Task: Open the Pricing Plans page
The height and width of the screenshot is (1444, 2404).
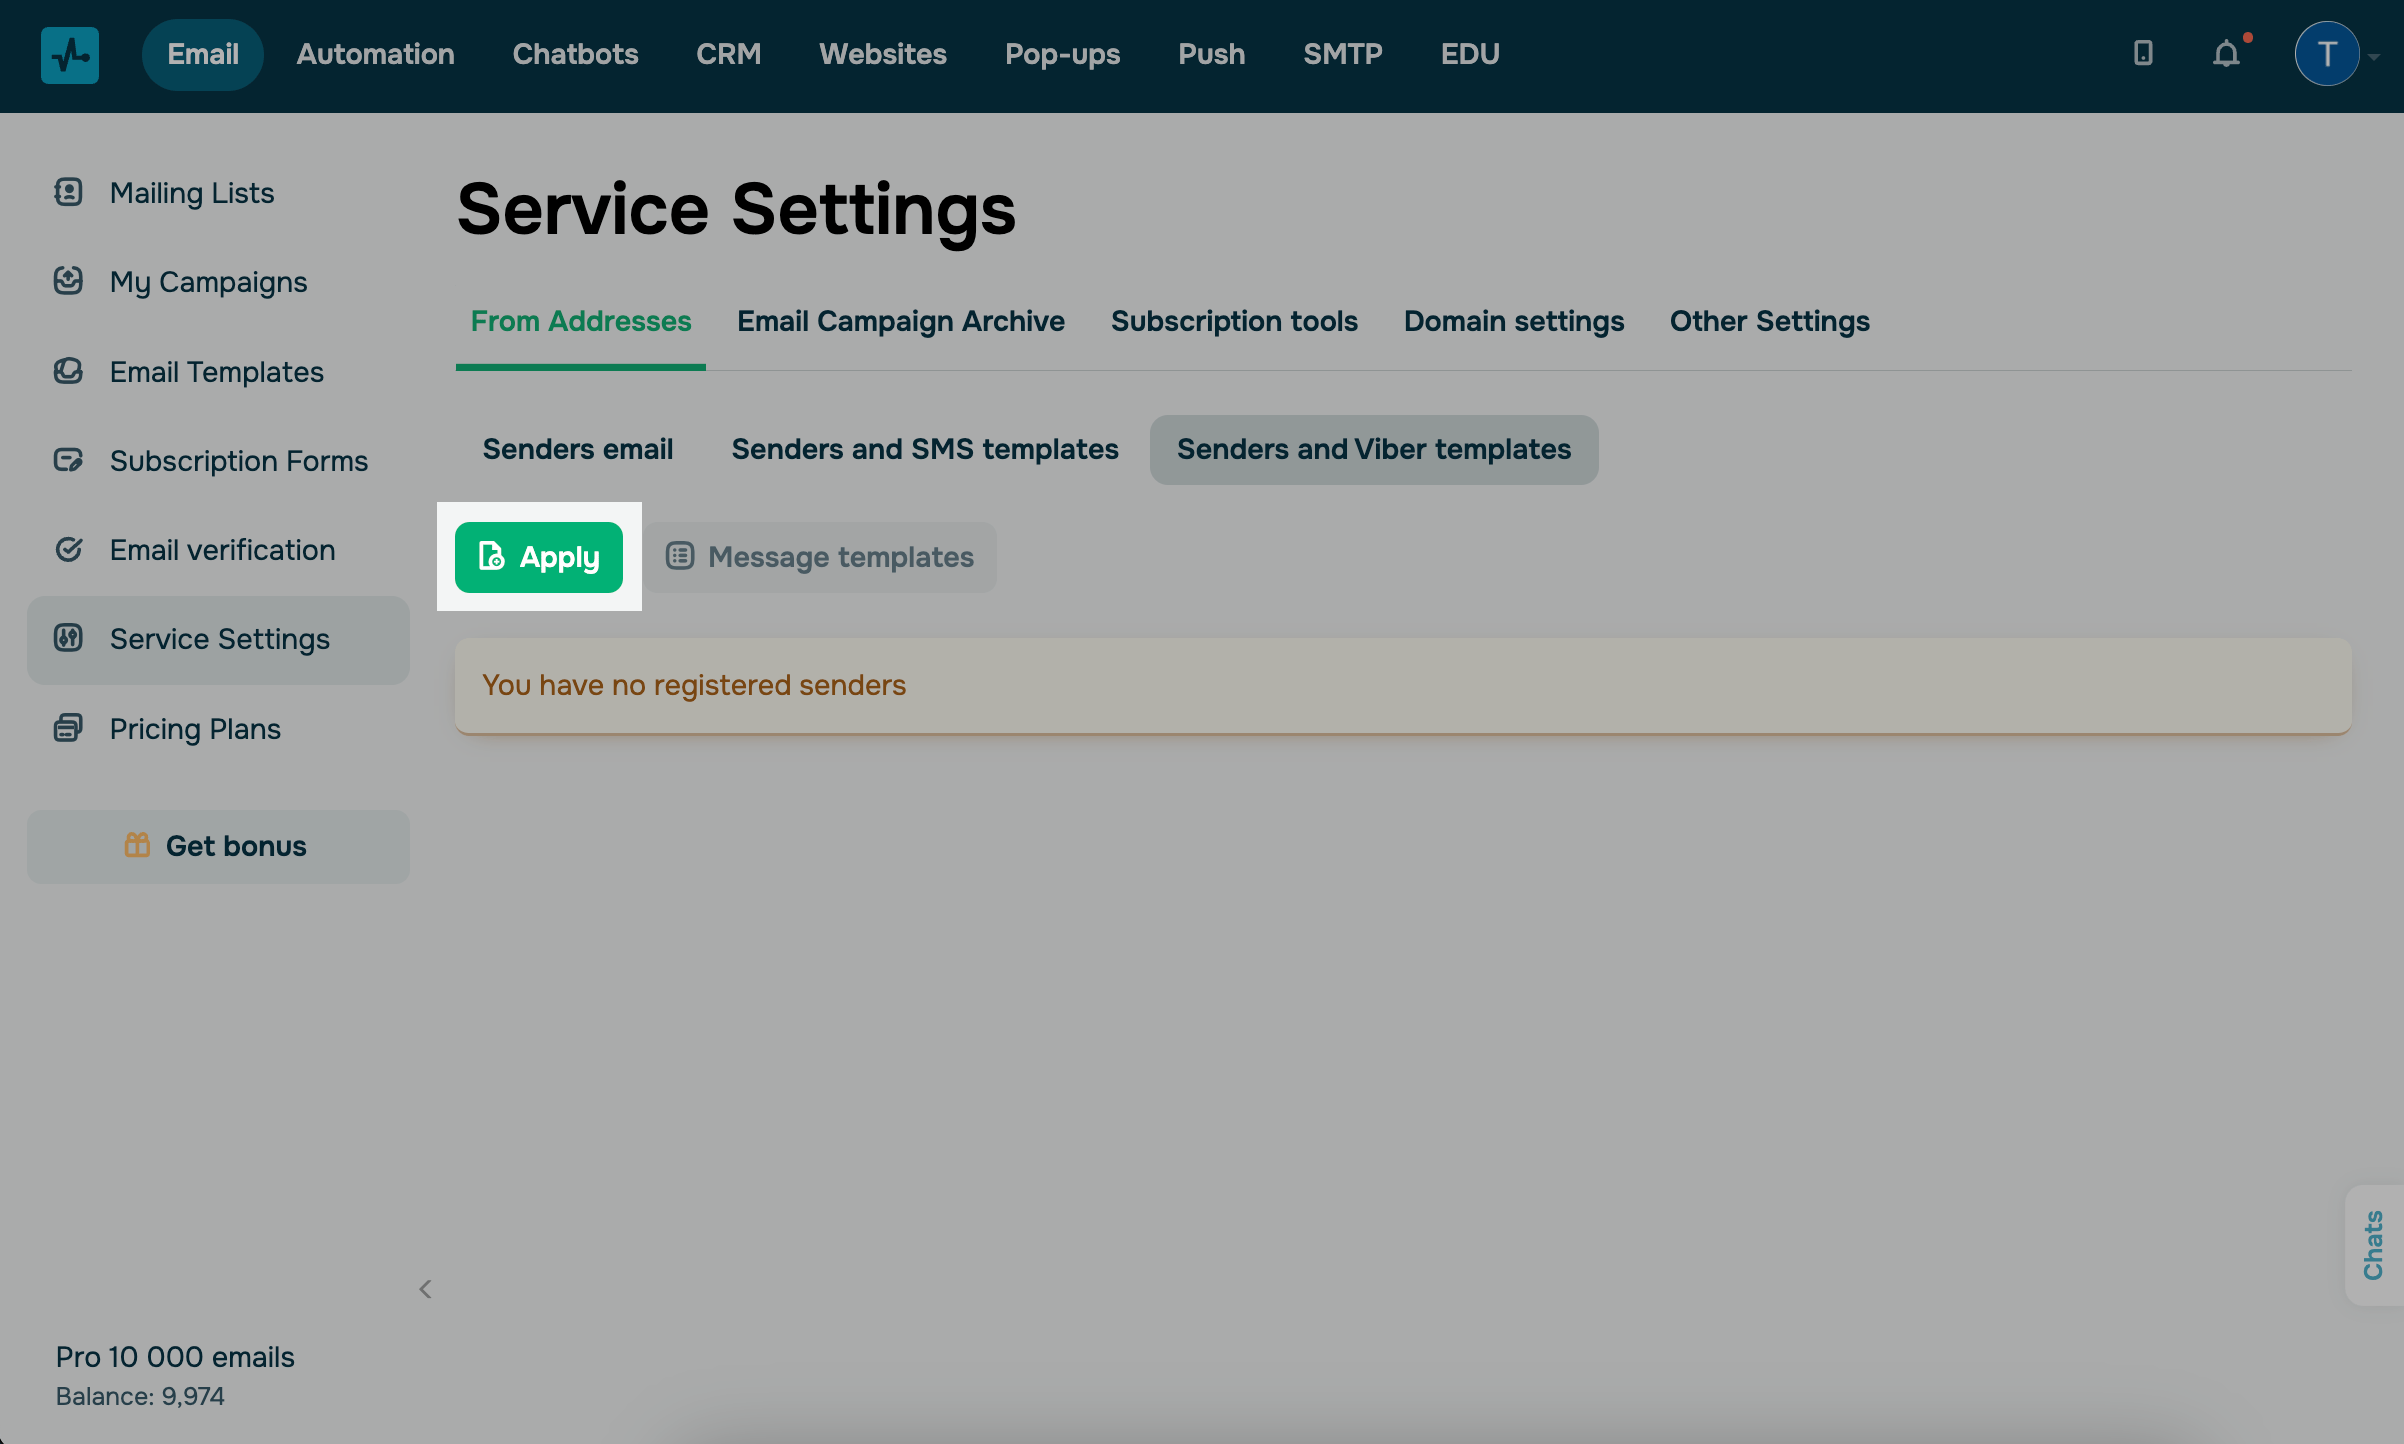Action: (195, 729)
